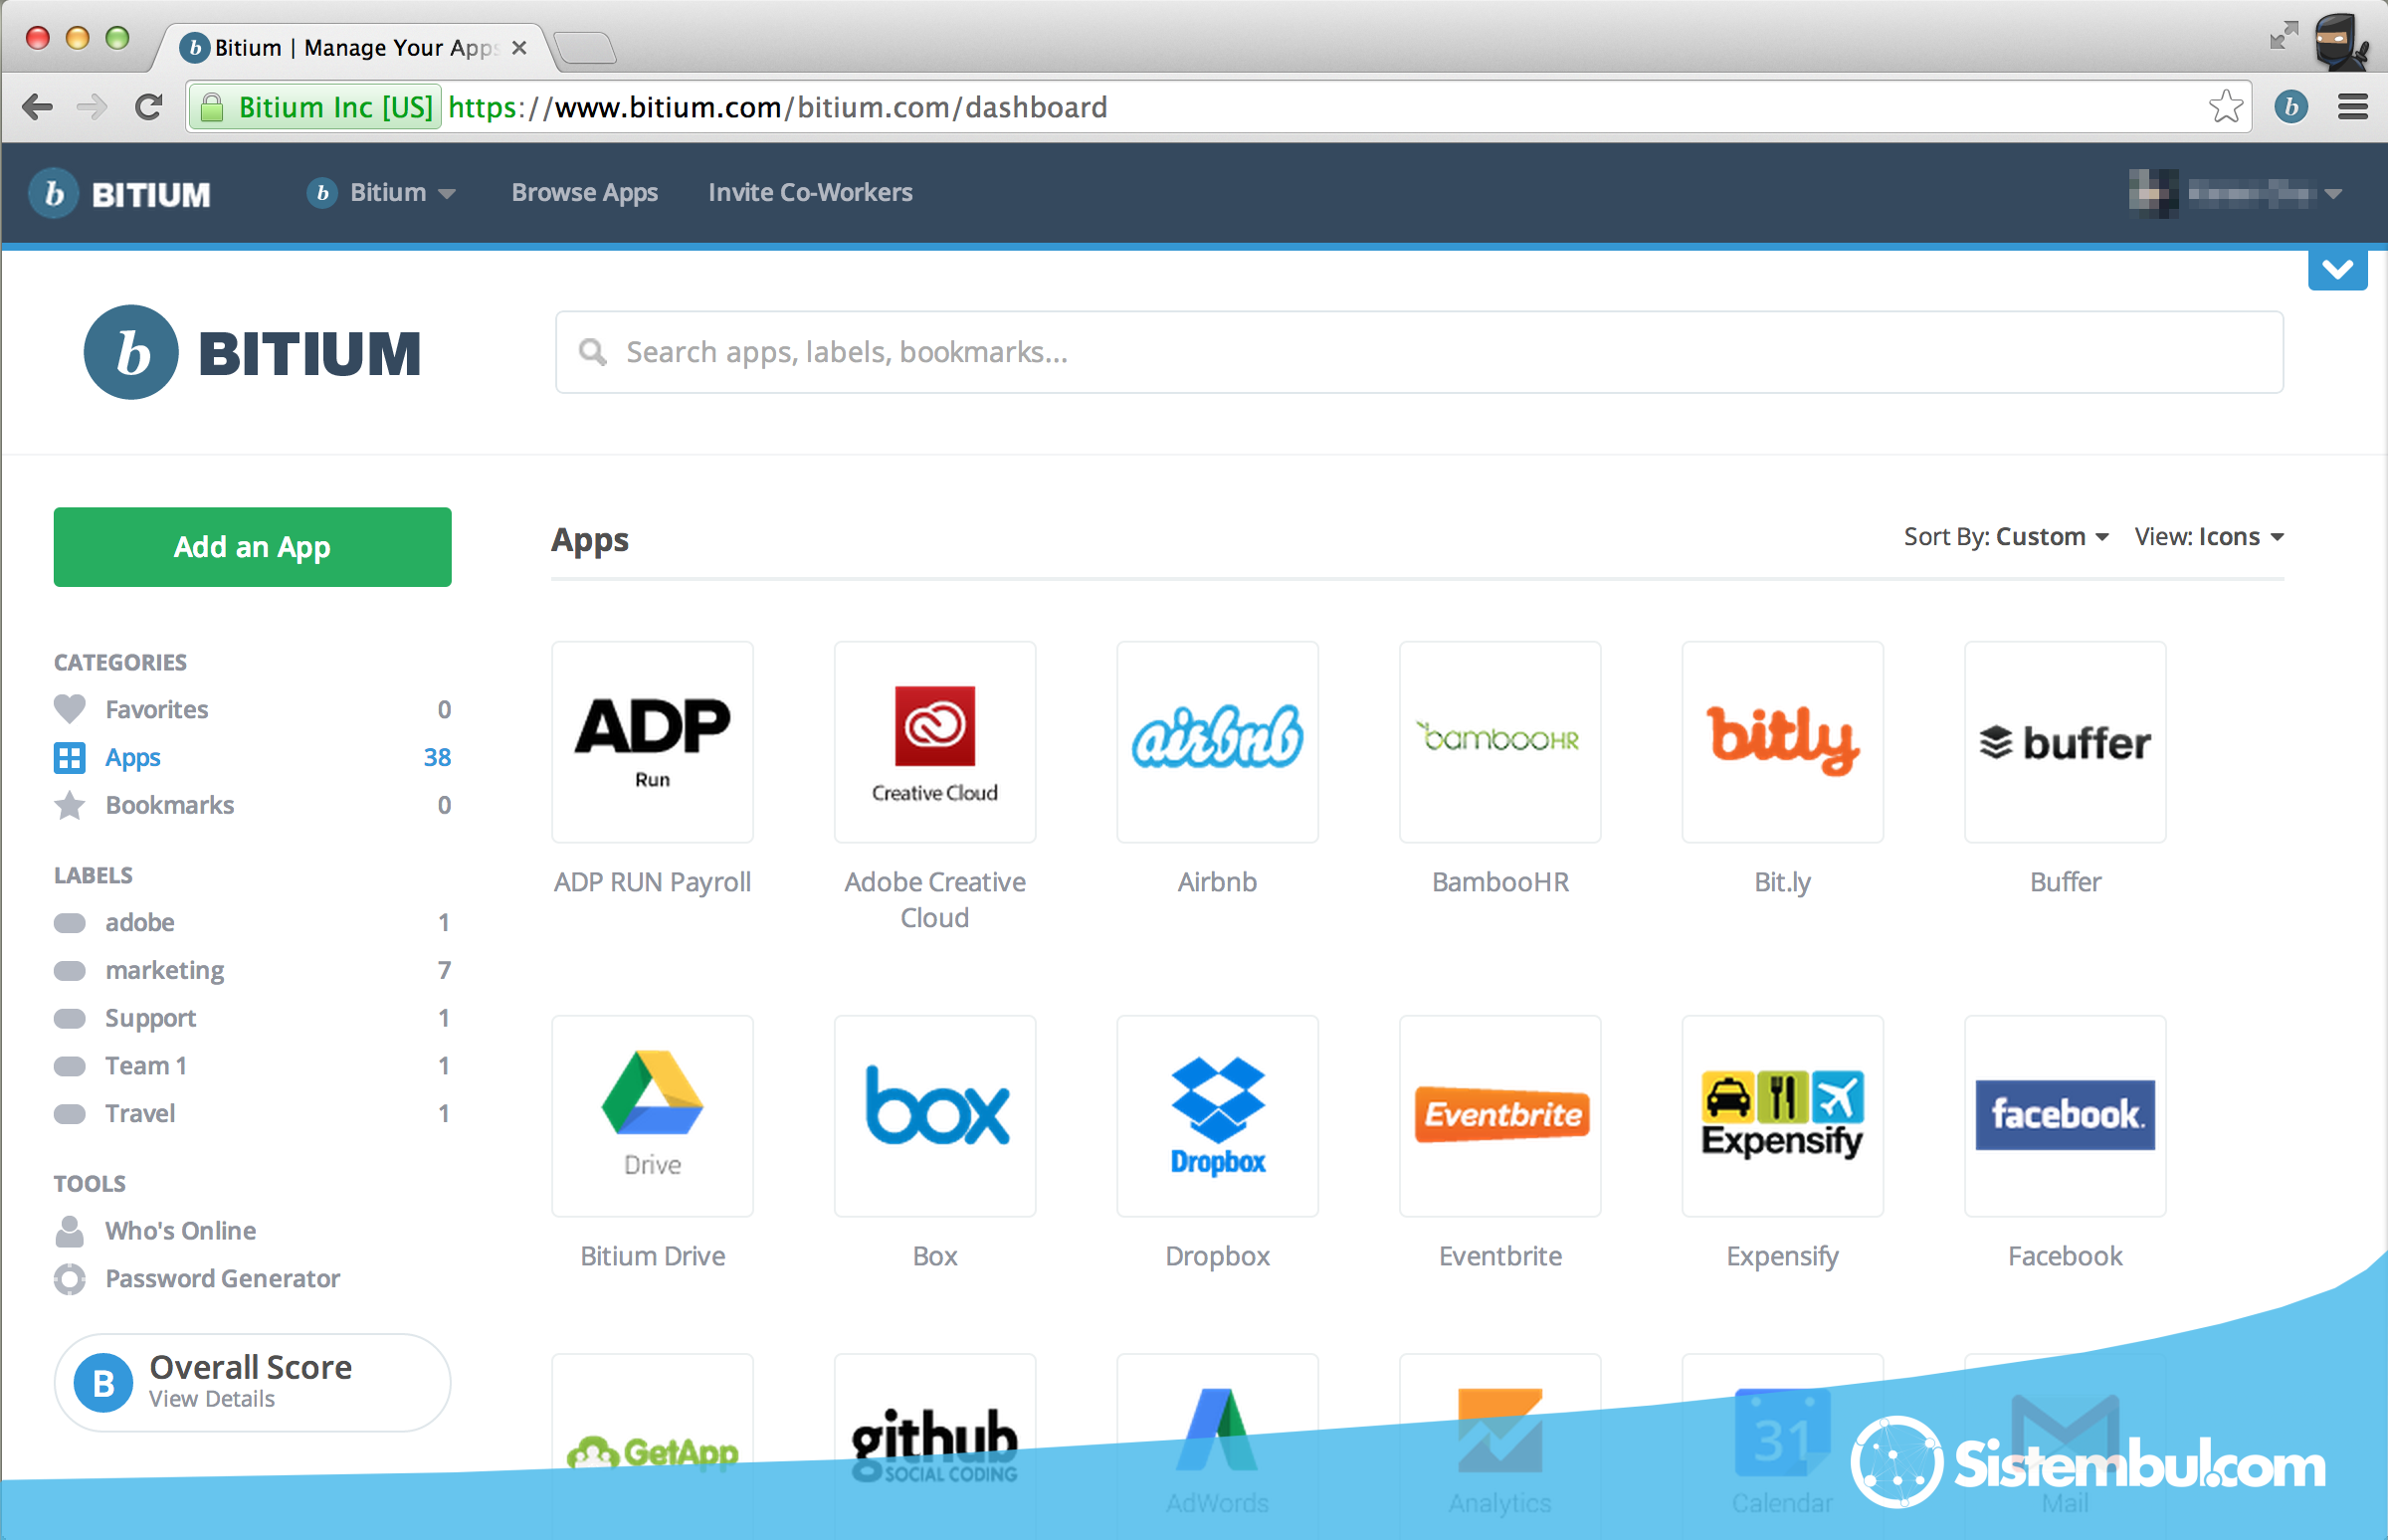Open a new browser tab
This screenshot has height=1540, width=2388.
(x=585, y=47)
